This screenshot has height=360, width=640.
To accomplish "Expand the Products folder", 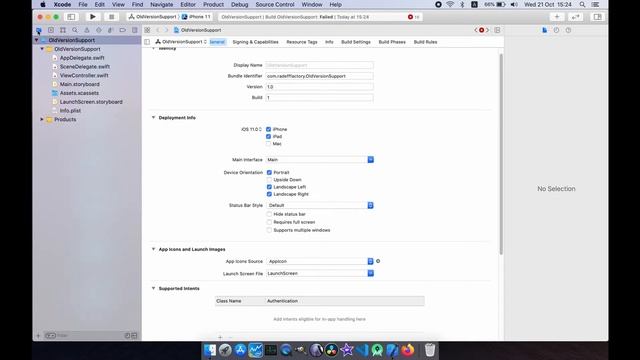I will [x=42, y=120].
